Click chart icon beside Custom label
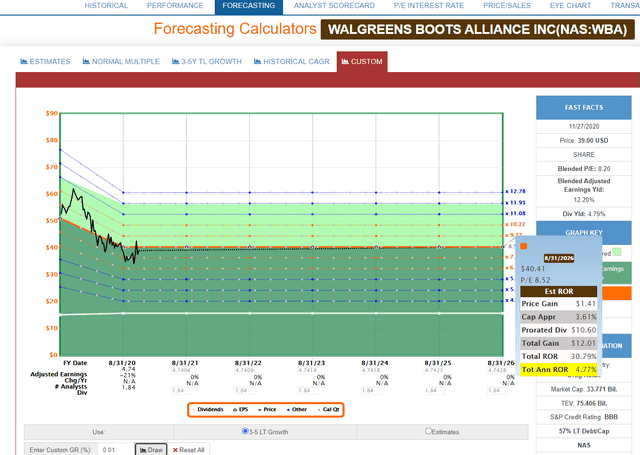This screenshot has height=455, width=640. pos(345,61)
